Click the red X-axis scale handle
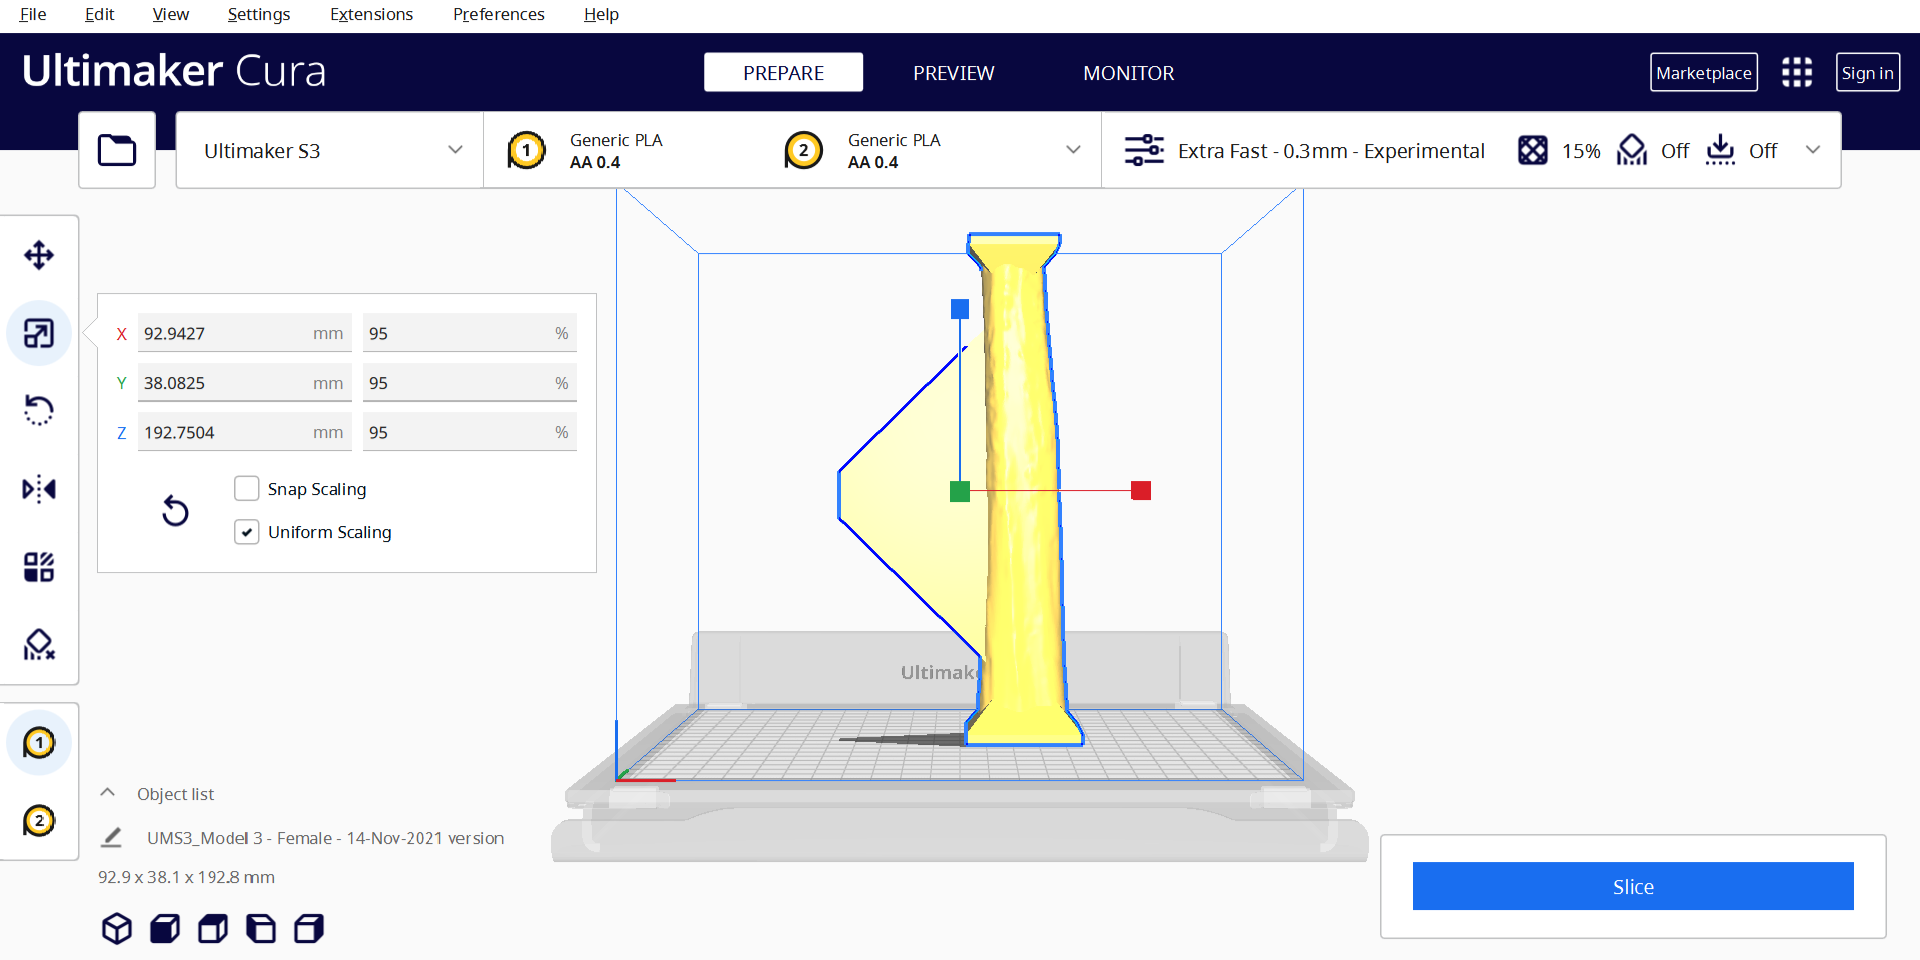This screenshot has width=1920, height=960. coord(1141,490)
